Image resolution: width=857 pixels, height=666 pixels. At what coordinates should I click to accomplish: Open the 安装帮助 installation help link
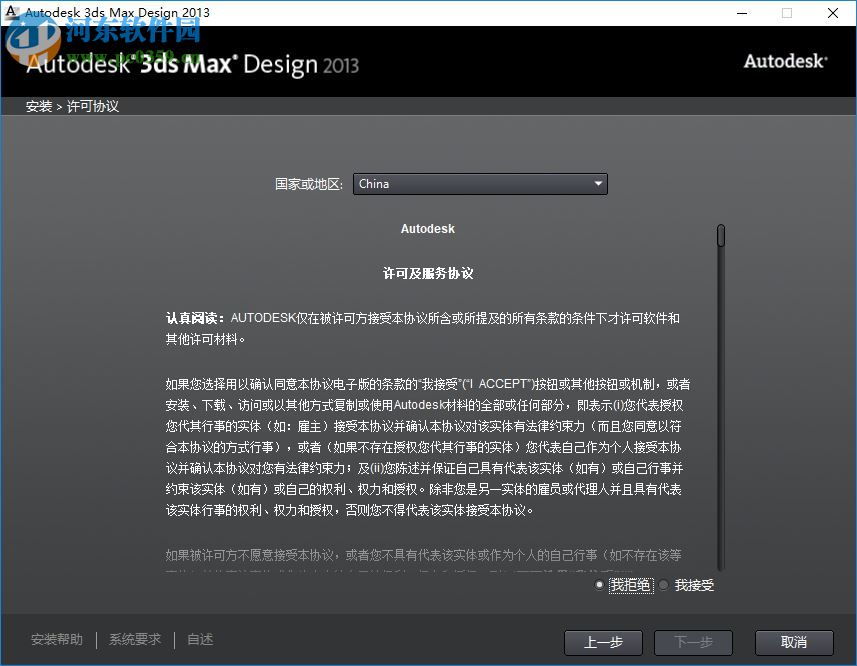pos(56,639)
